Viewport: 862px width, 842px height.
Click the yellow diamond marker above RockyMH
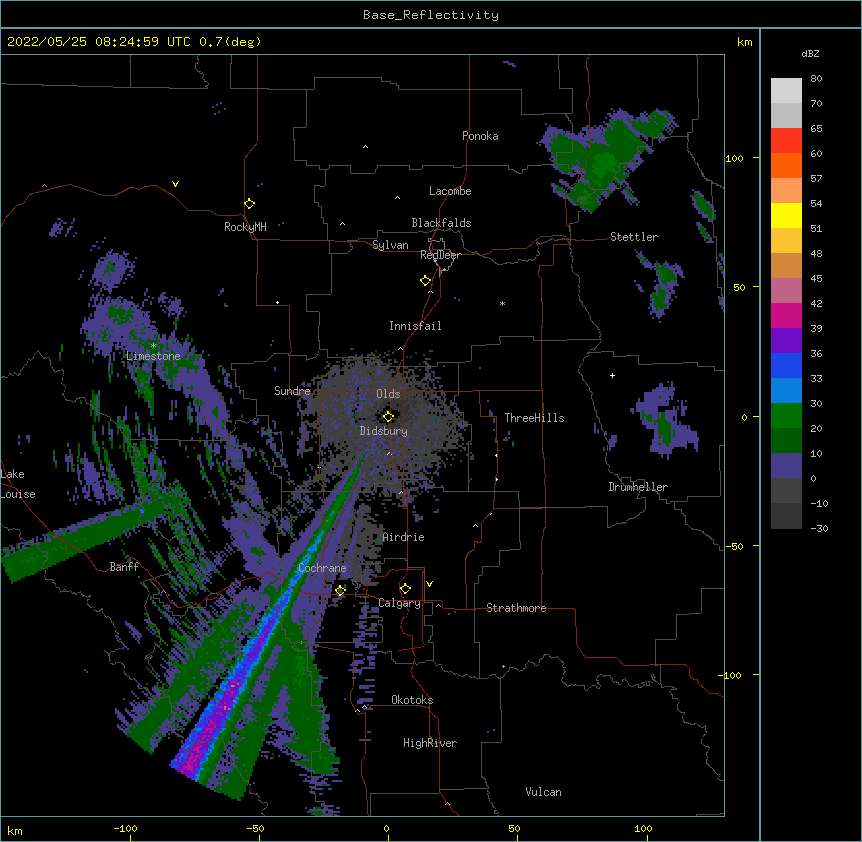(249, 204)
